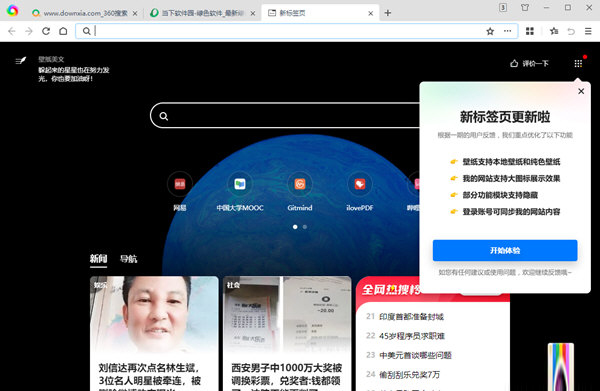Select second shortcut page dot

305,227
